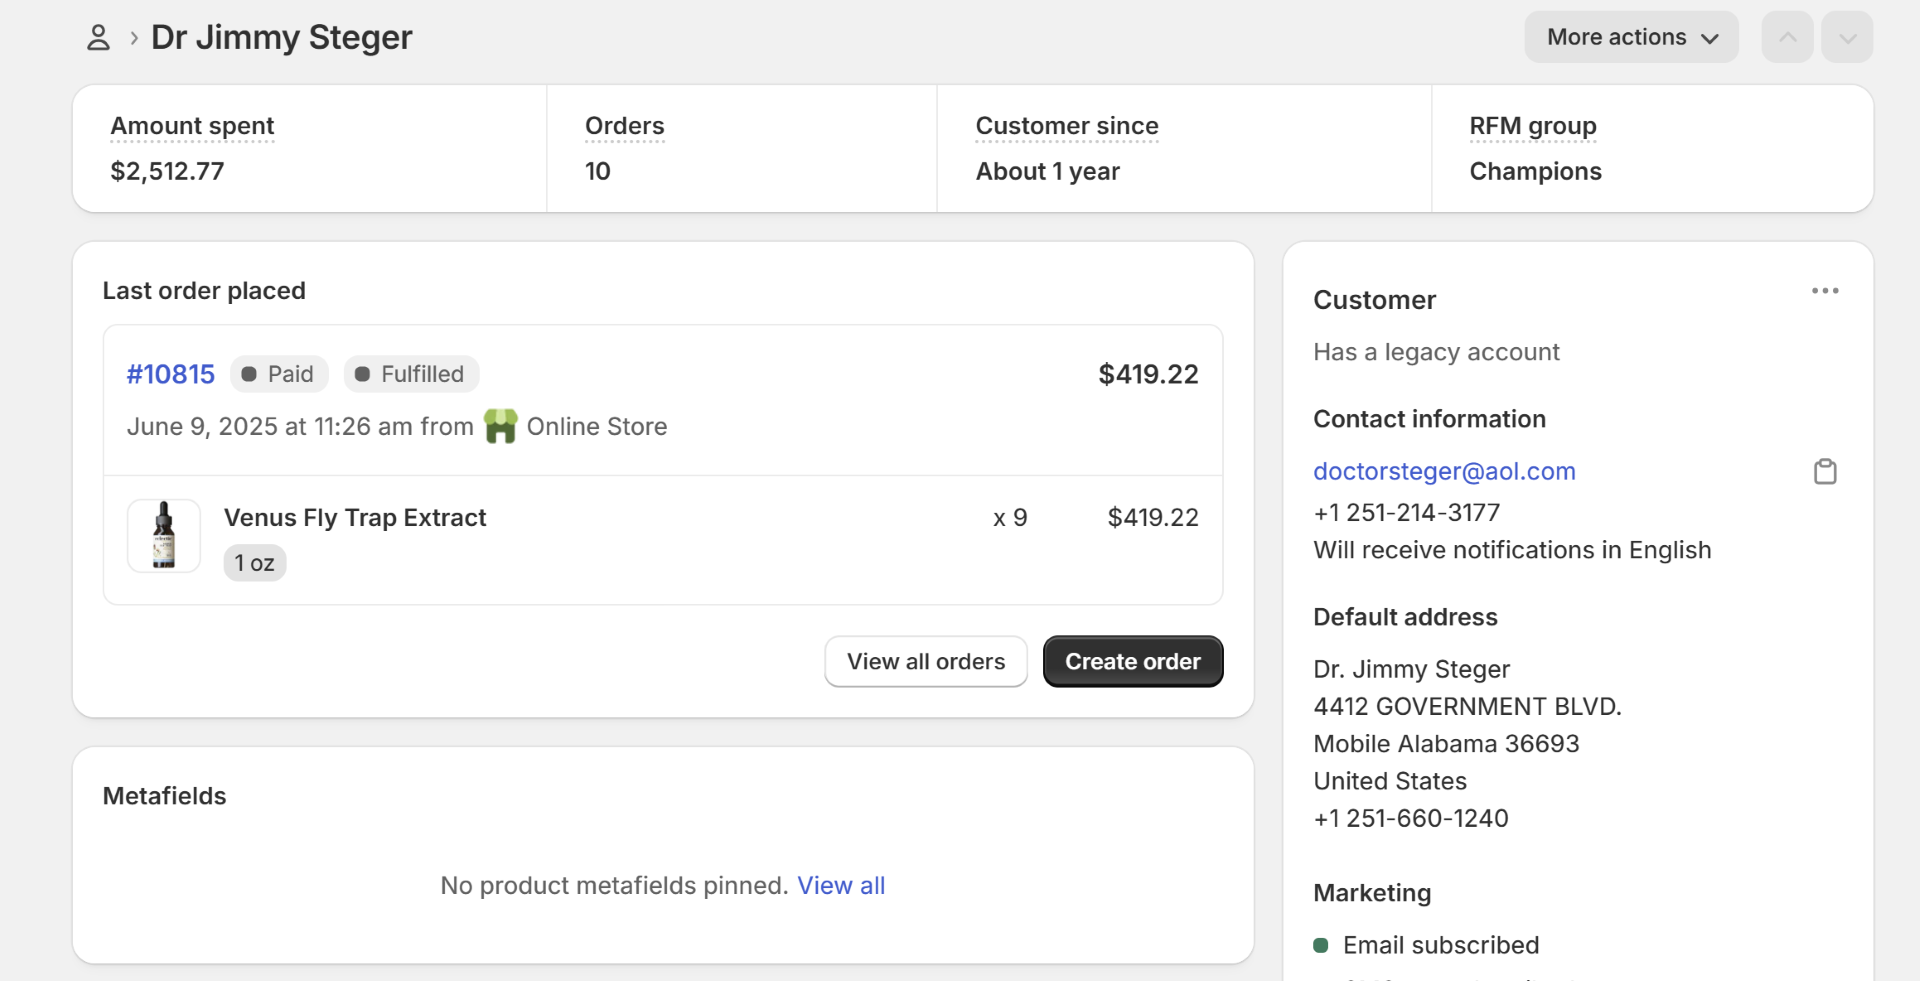The image size is (1920, 981).
Task: Click the Paid status badge
Action: tap(279, 374)
